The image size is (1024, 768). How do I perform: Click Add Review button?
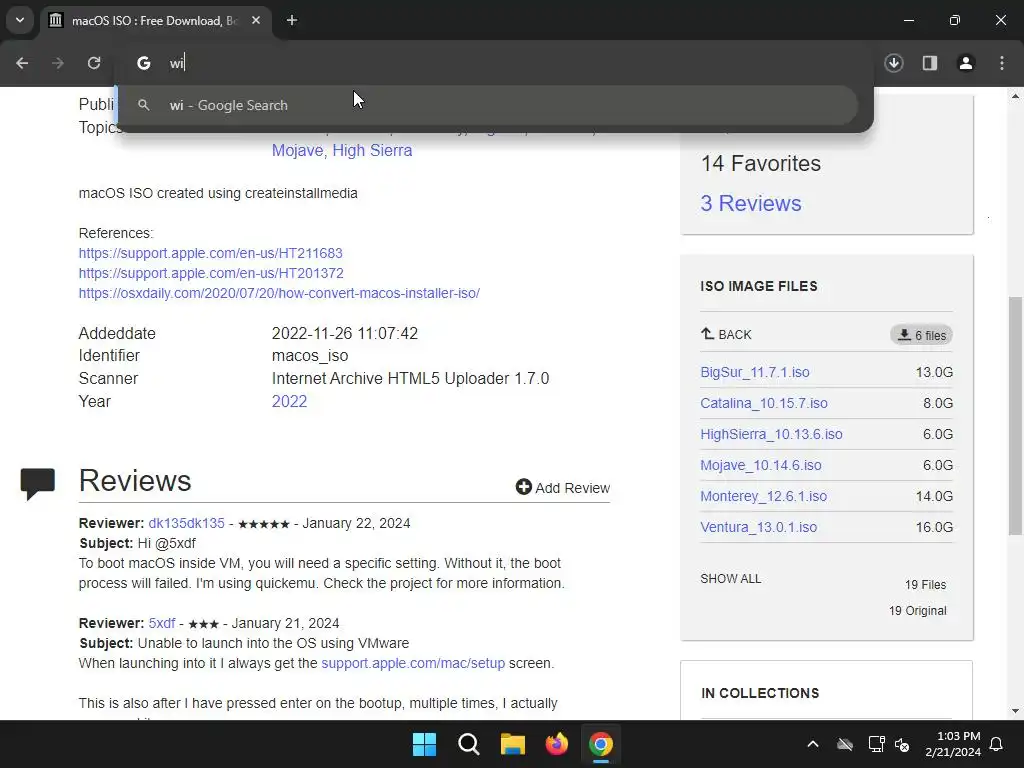(562, 487)
